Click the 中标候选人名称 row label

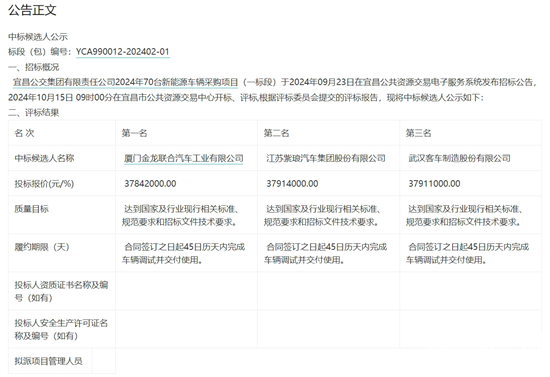coord(44,158)
